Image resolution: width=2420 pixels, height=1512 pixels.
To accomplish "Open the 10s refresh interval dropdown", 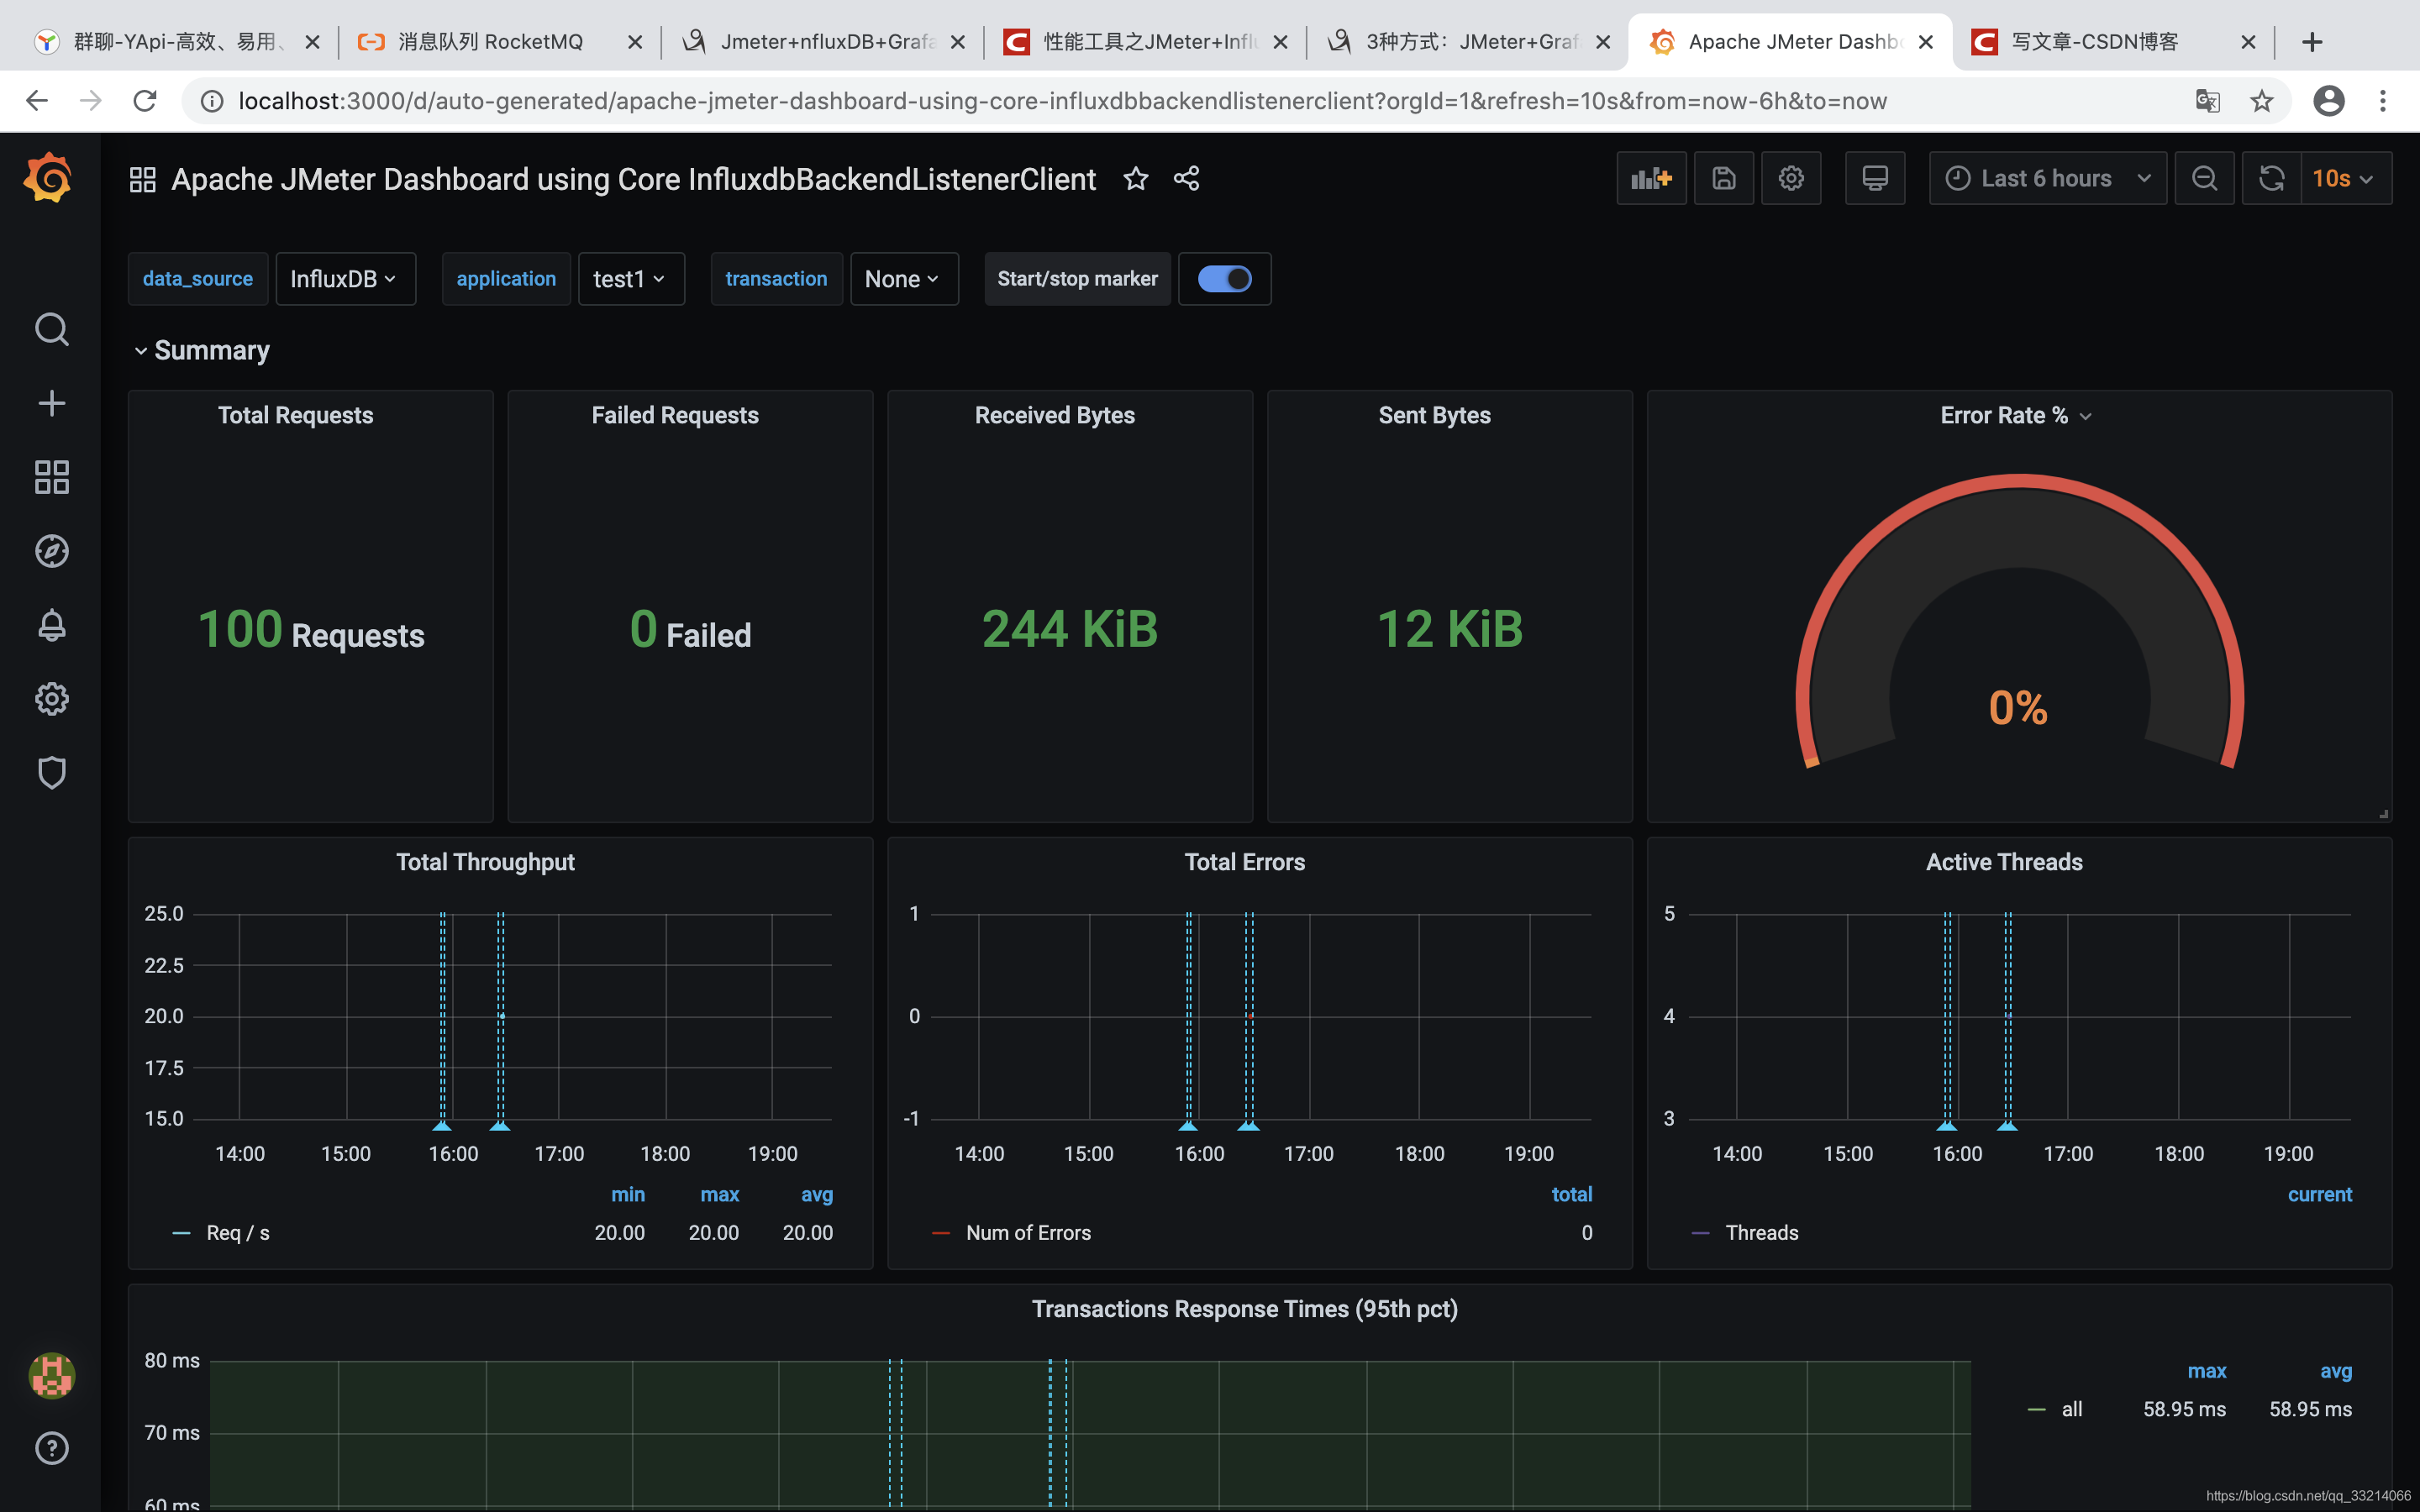I will [x=2346, y=178].
